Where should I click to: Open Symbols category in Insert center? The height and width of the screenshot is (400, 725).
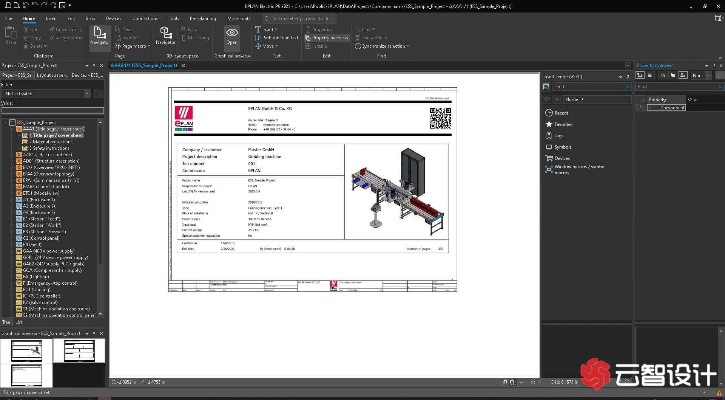(x=563, y=146)
